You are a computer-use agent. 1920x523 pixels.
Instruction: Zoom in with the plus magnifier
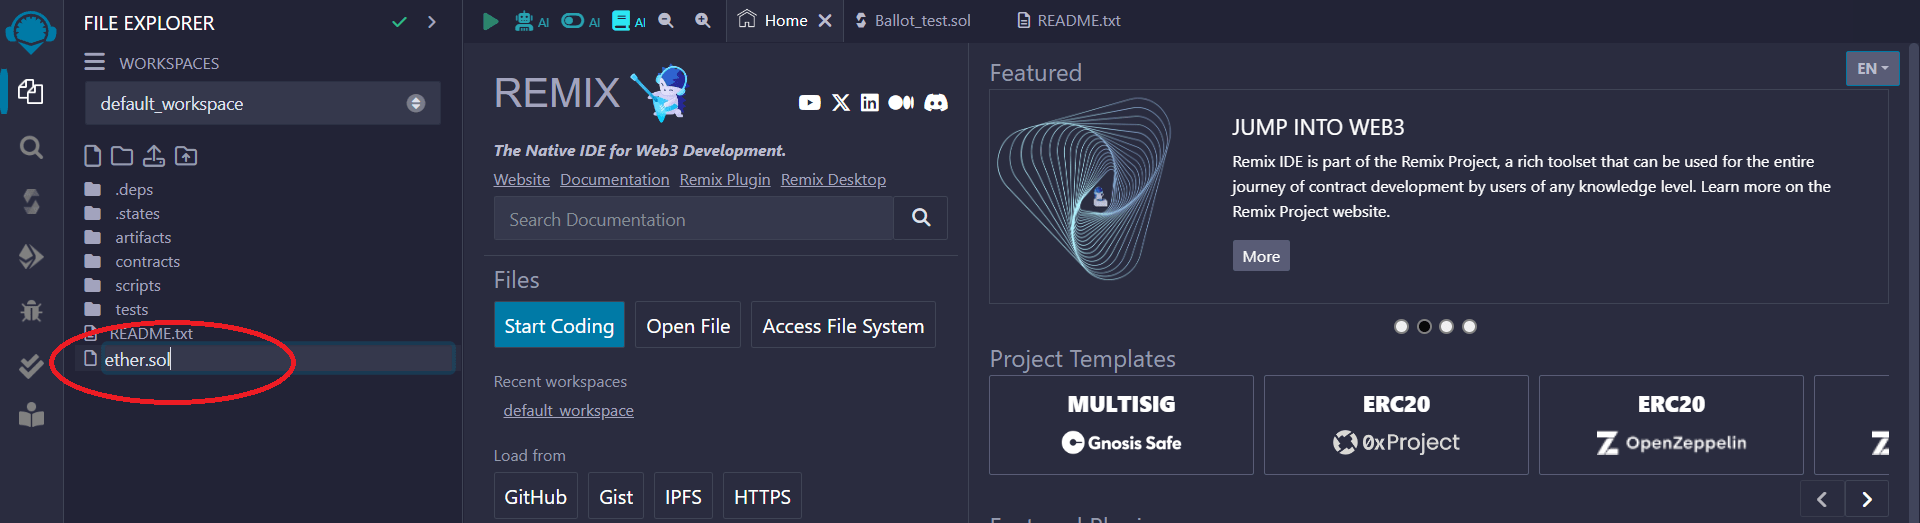tap(703, 20)
